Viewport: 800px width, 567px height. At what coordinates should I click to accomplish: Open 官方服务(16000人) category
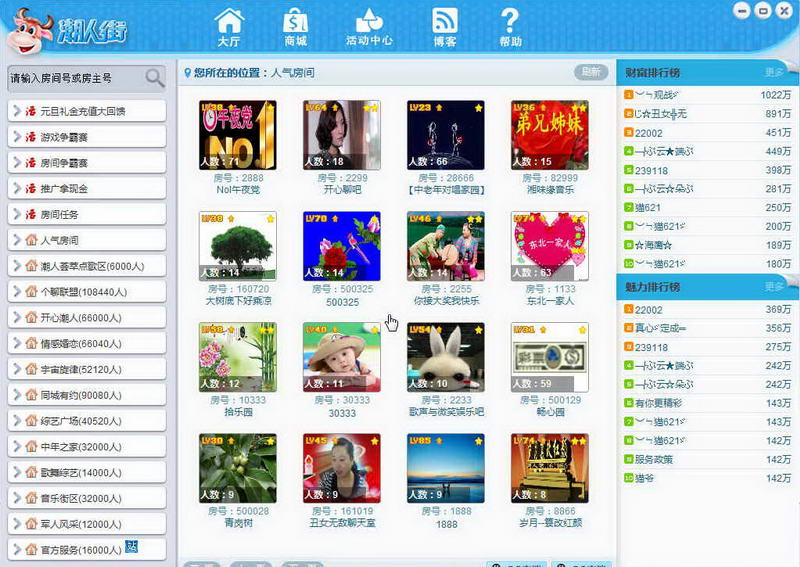pyautogui.click(x=87, y=550)
